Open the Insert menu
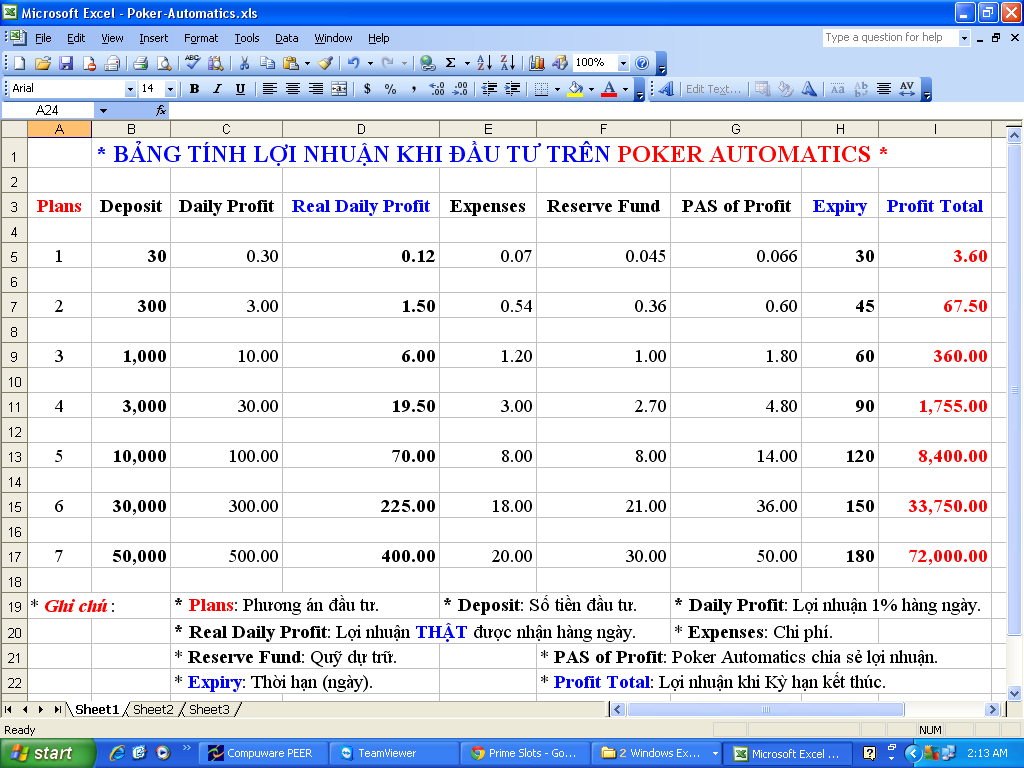The width and height of the screenshot is (1024, 768). (153, 38)
